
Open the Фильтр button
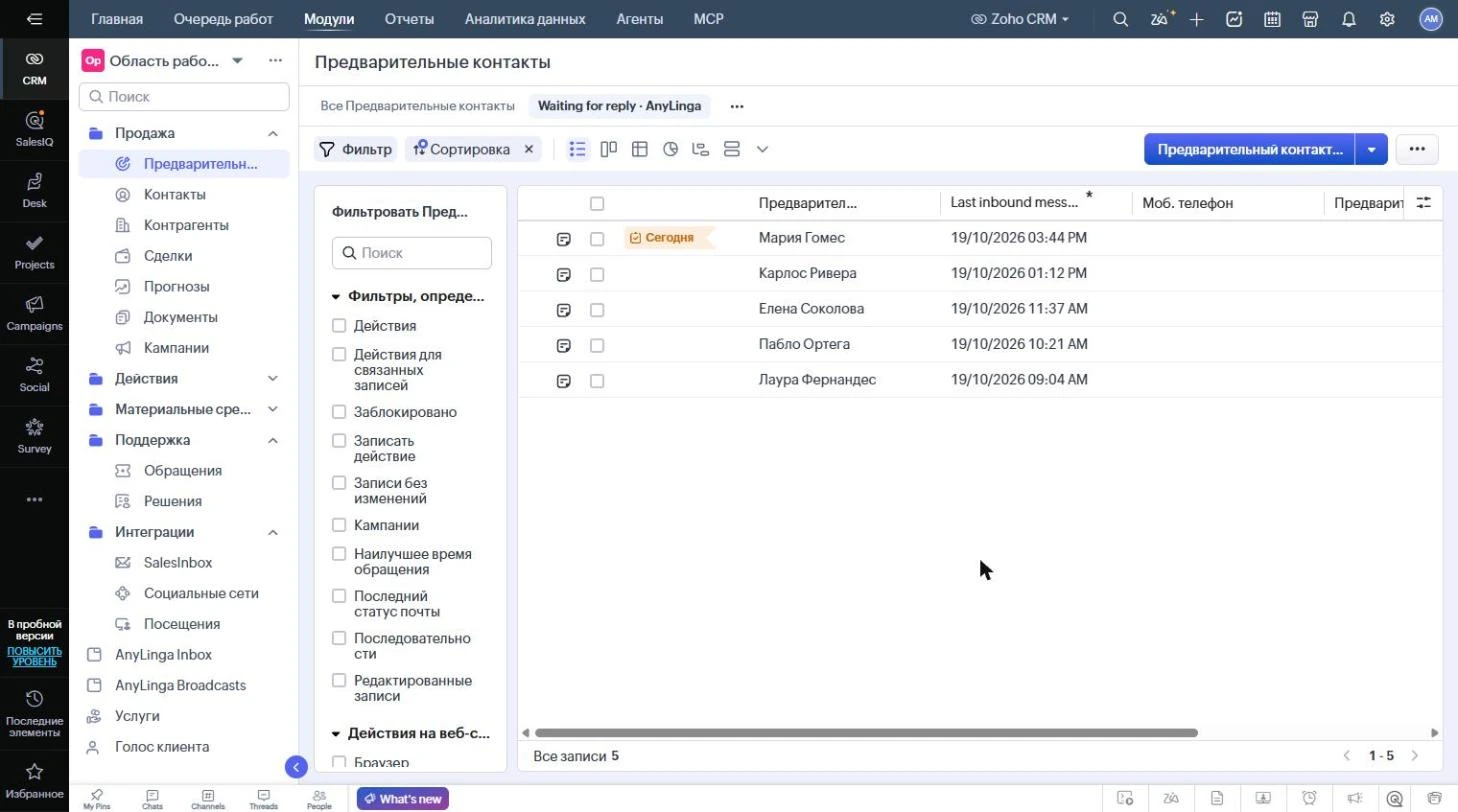[355, 149]
